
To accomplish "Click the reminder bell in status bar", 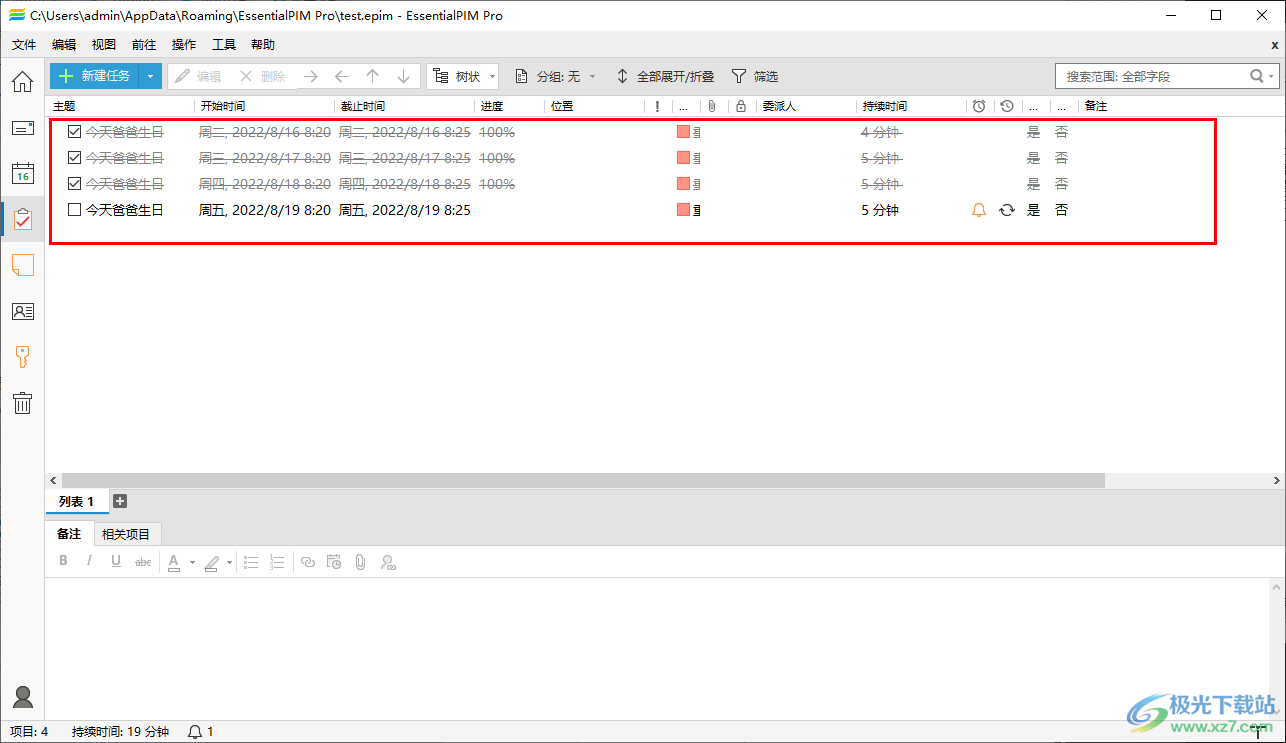I will click(x=195, y=732).
